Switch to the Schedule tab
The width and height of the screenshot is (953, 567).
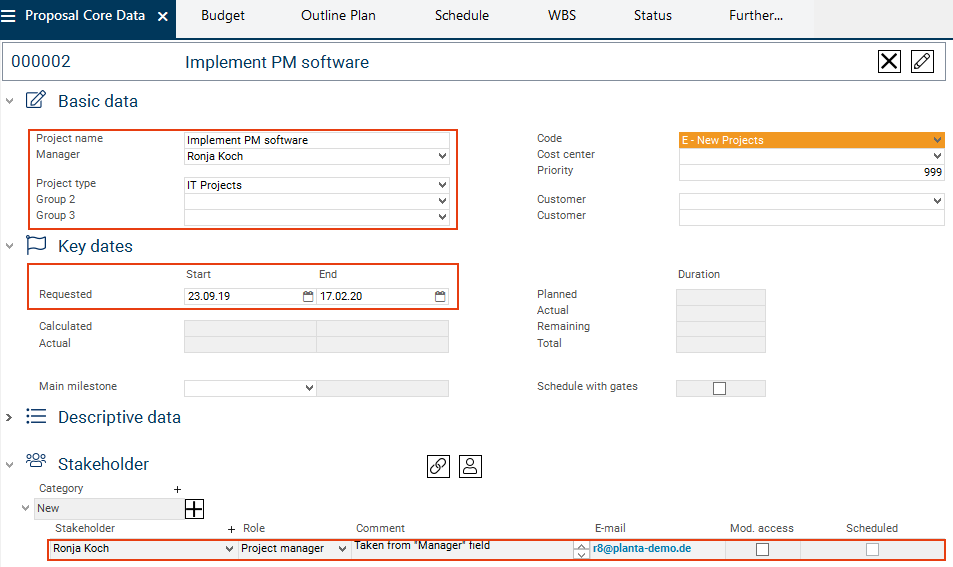(461, 16)
